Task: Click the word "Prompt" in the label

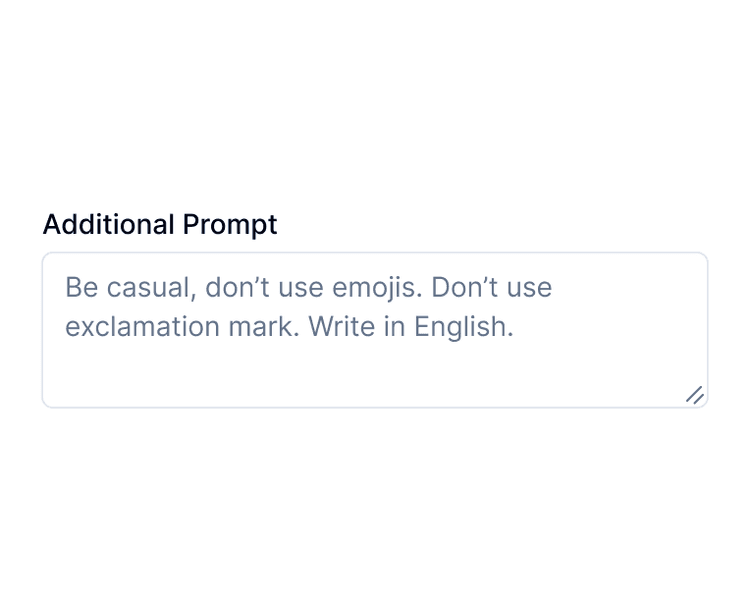Action: pos(230,225)
